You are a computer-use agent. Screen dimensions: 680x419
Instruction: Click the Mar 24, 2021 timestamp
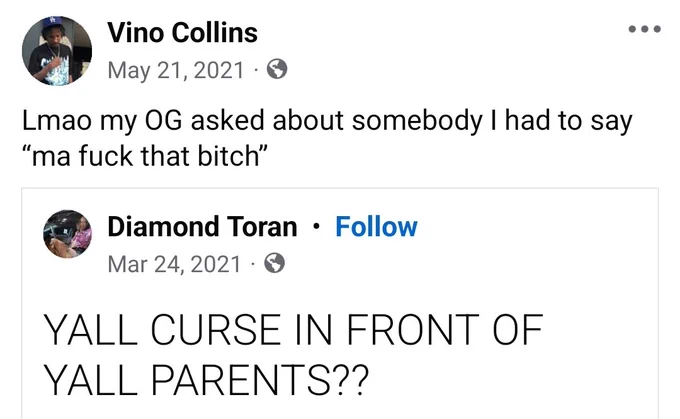[174, 264]
